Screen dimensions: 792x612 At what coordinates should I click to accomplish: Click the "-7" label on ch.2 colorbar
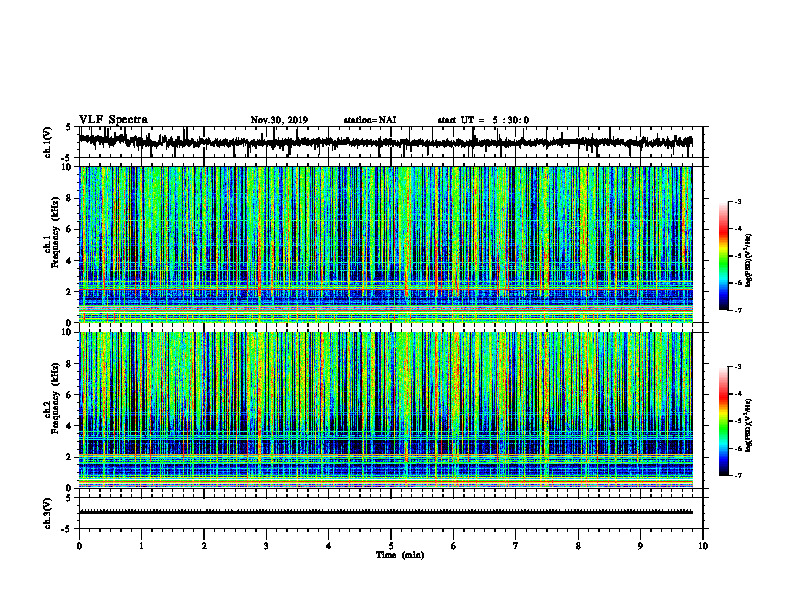point(737,476)
